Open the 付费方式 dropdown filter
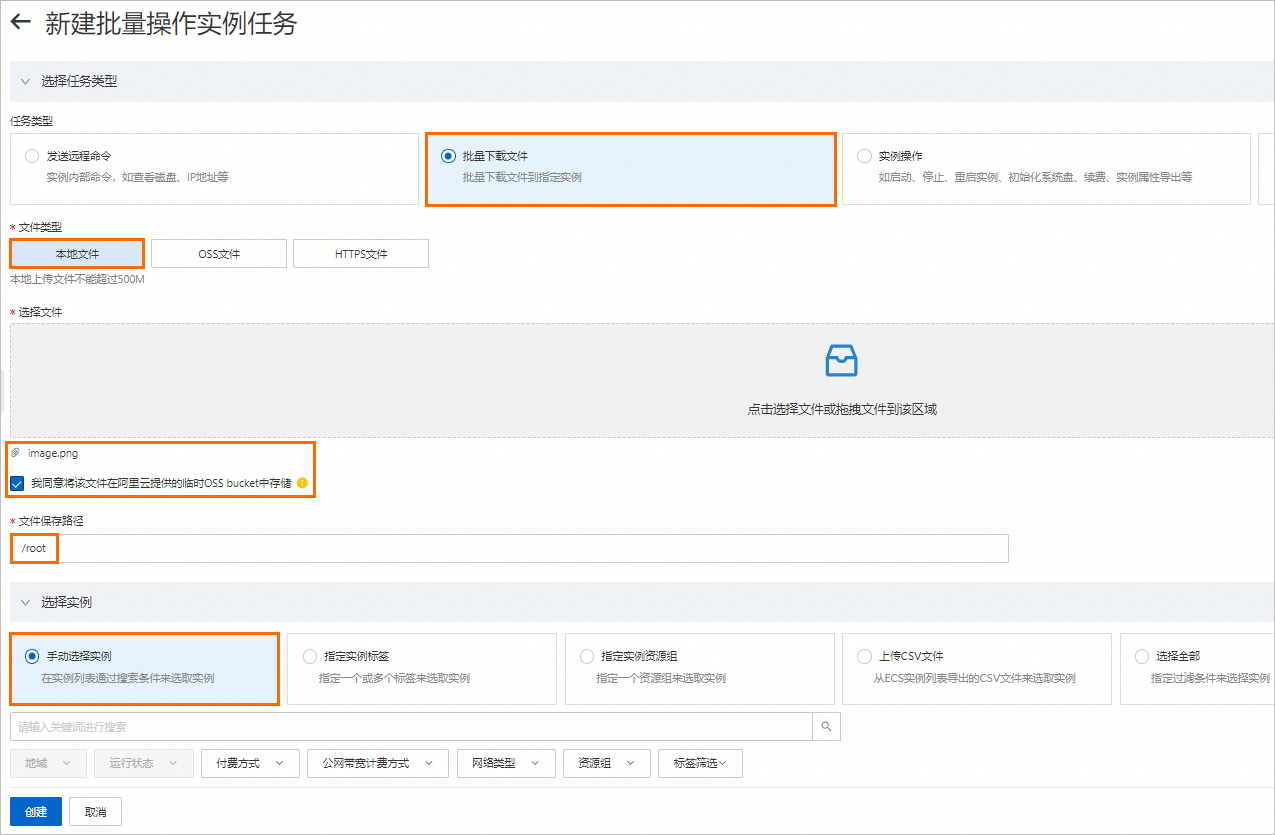Image resolution: width=1275 pixels, height=835 pixels. tap(250, 763)
